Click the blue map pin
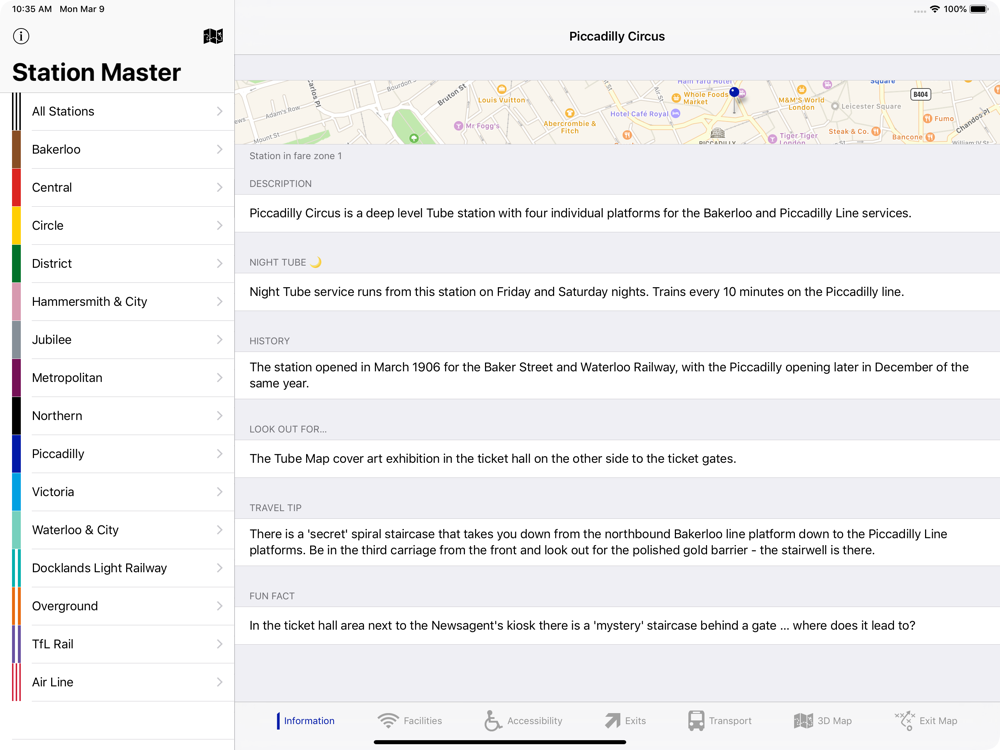This screenshot has width=1000, height=750. (734, 93)
